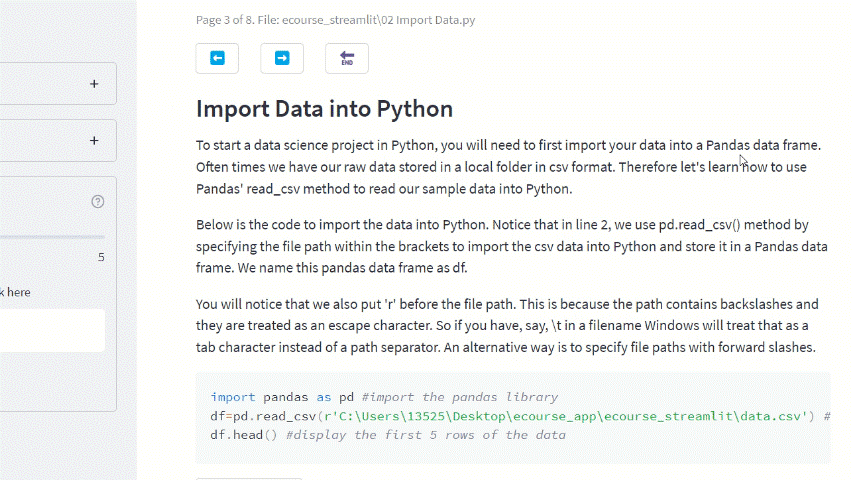Click the 'Import Data into Python' heading

tap(324, 109)
